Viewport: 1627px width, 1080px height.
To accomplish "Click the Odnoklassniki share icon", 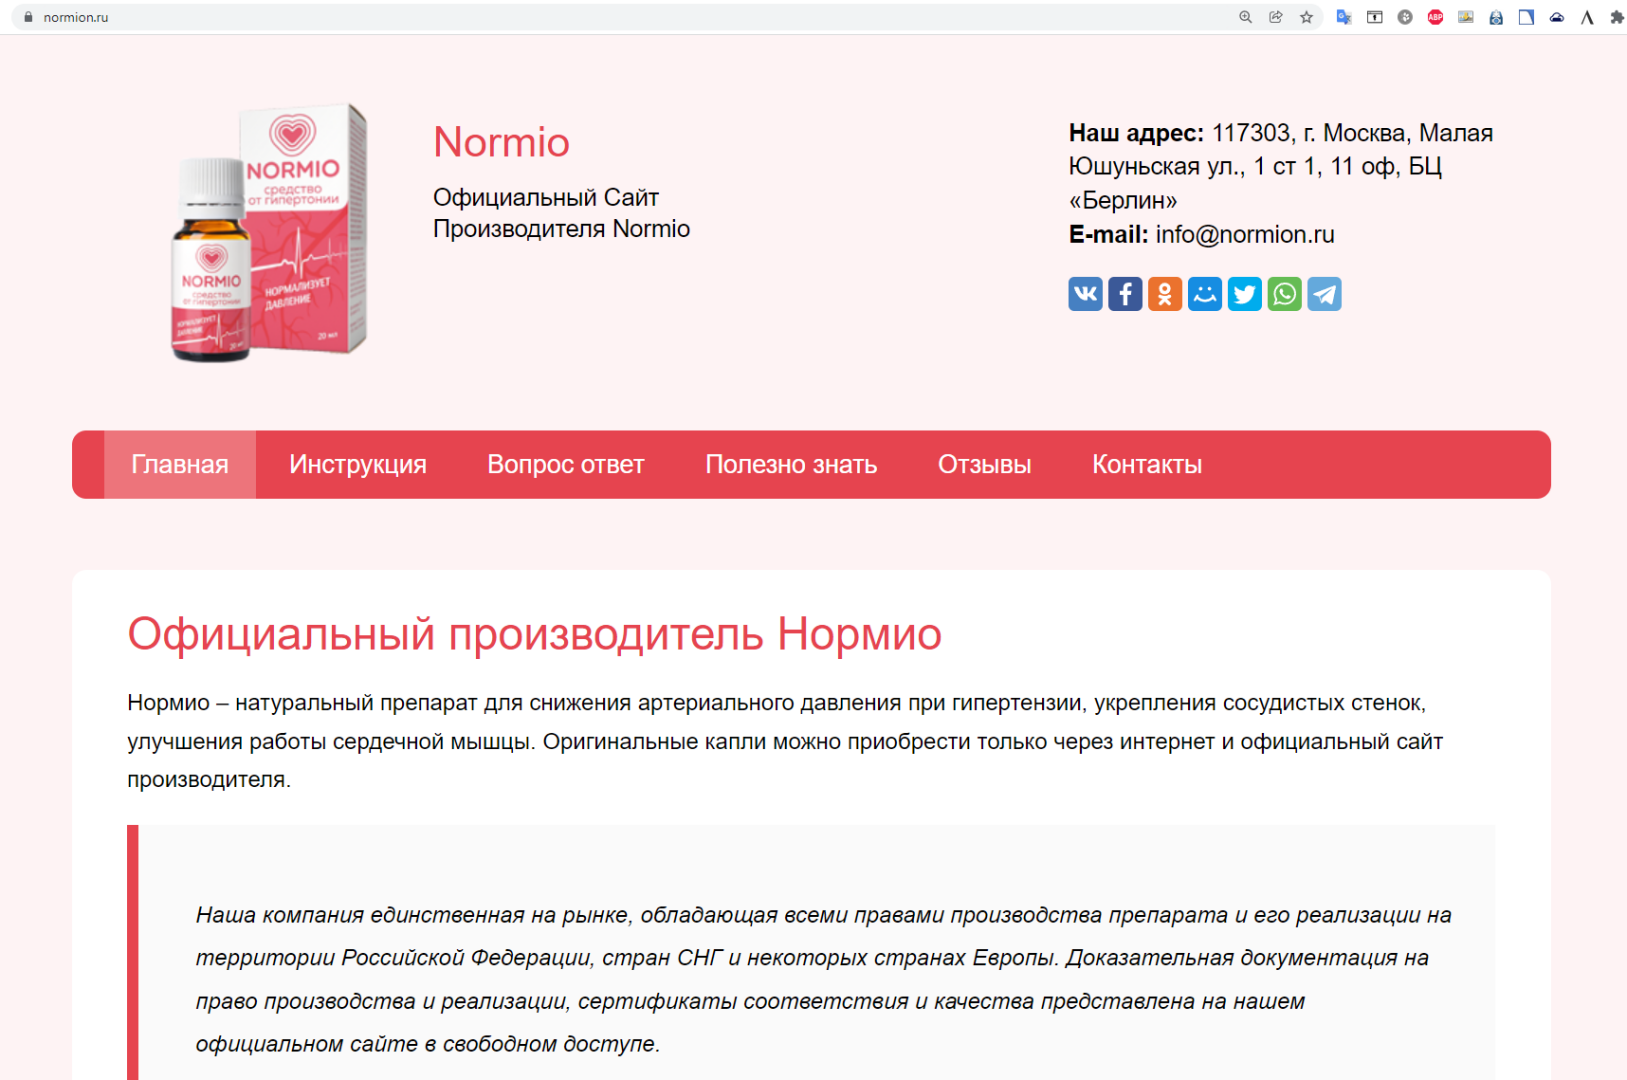I will pyautogui.click(x=1165, y=294).
